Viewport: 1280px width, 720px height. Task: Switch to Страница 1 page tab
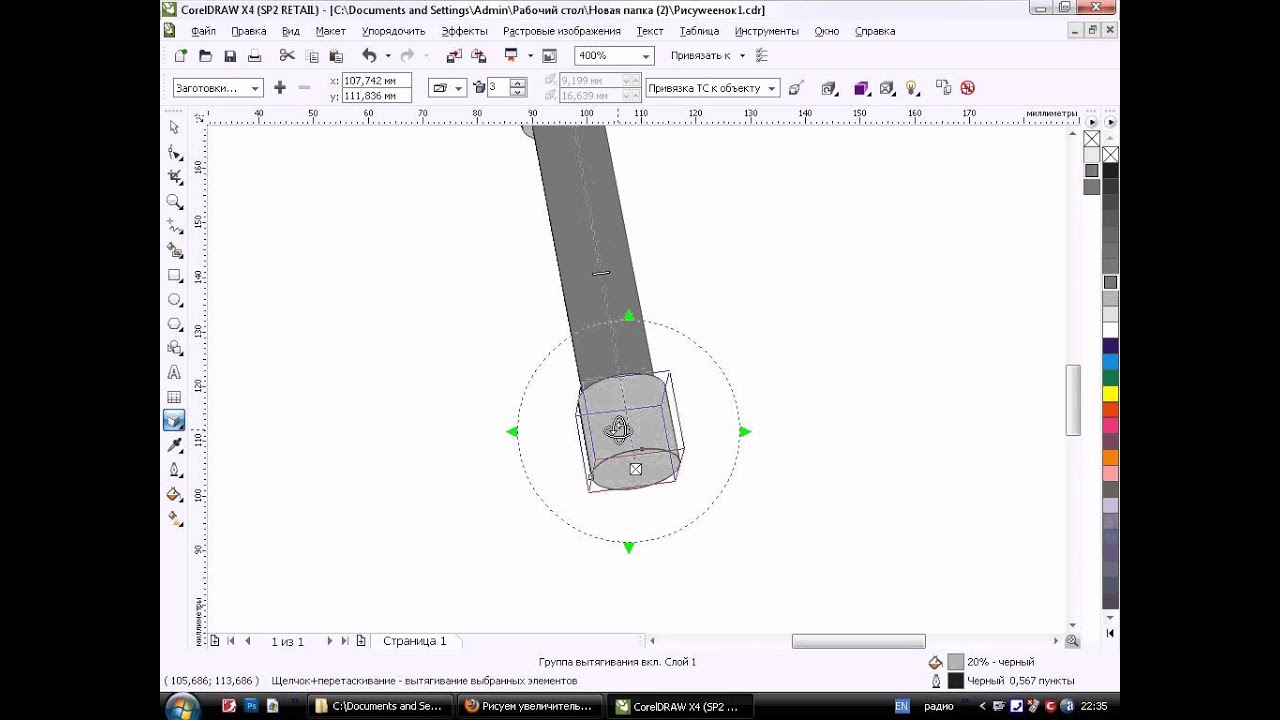pyautogui.click(x=414, y=641)
